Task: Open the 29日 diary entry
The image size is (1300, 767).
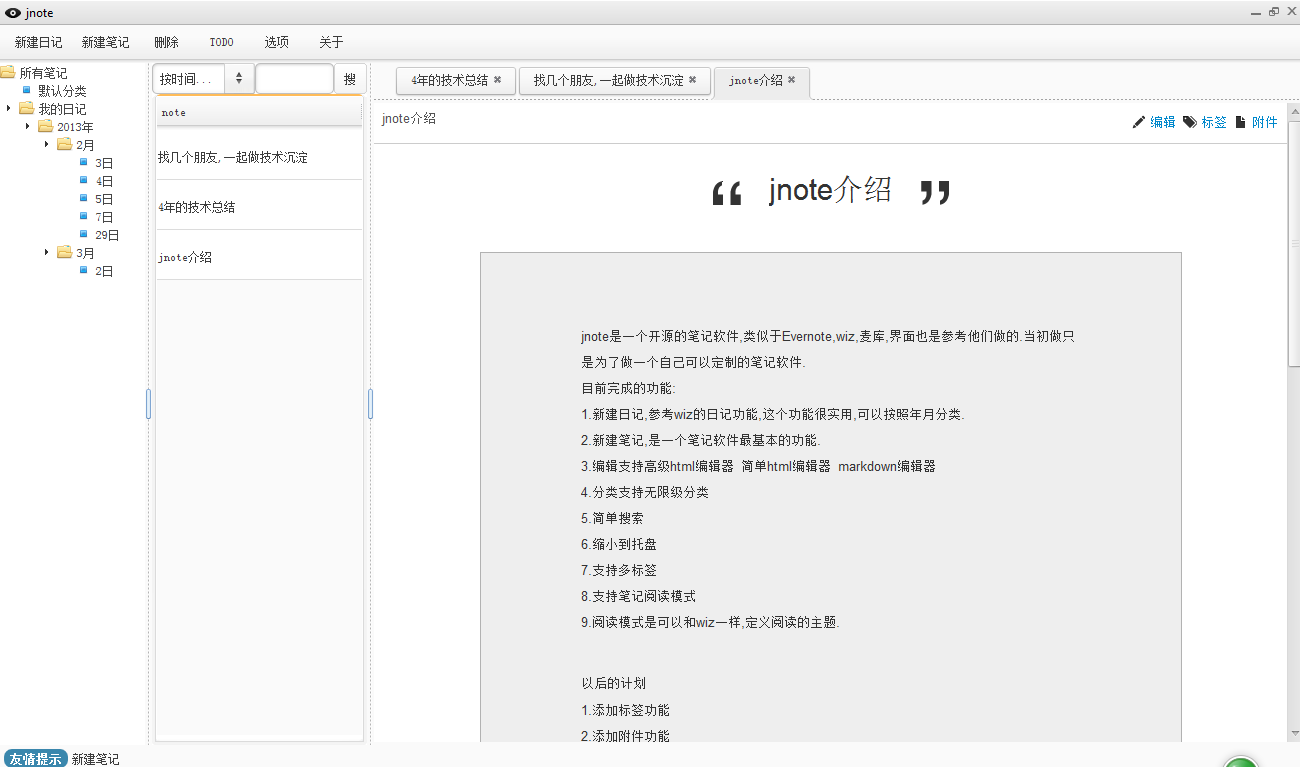Action: 107,235
